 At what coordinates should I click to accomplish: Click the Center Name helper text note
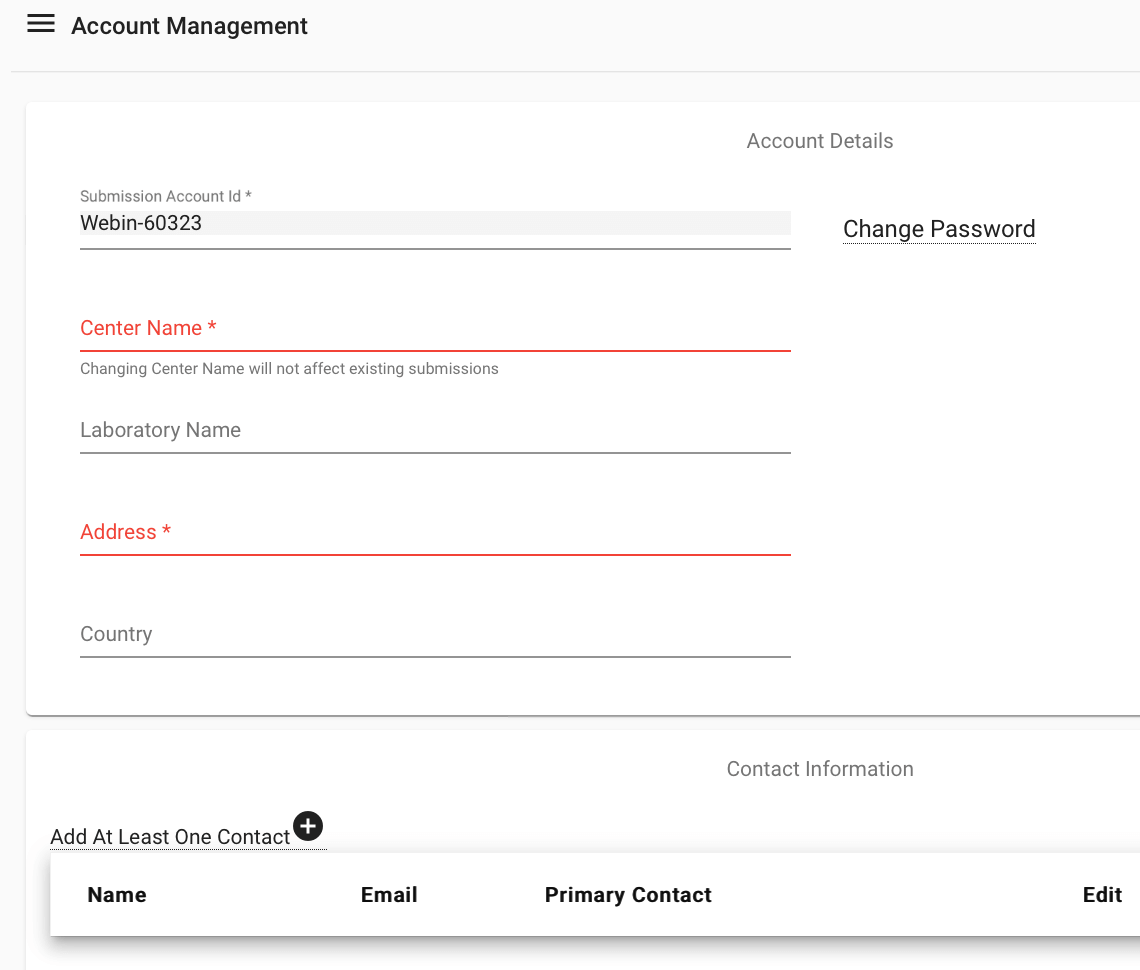pos(289,369)
